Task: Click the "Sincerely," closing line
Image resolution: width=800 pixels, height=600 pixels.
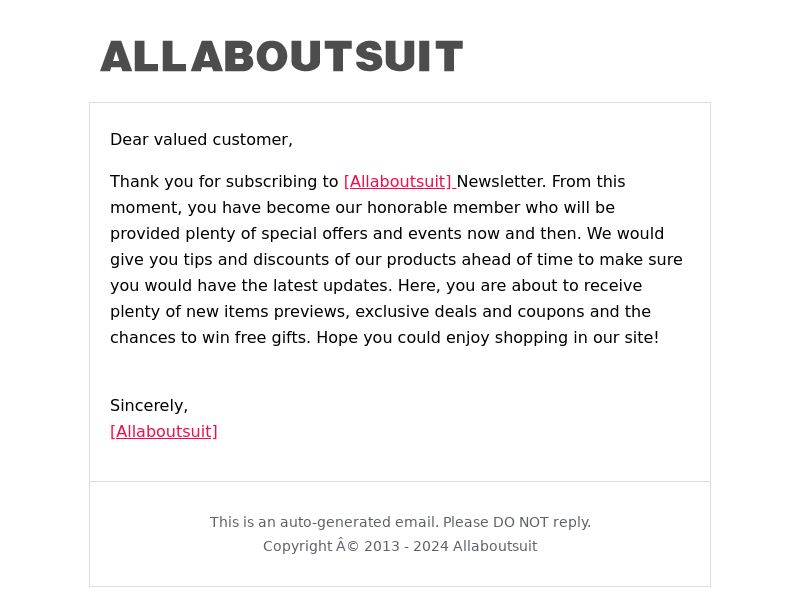Action: coord(149,406)
